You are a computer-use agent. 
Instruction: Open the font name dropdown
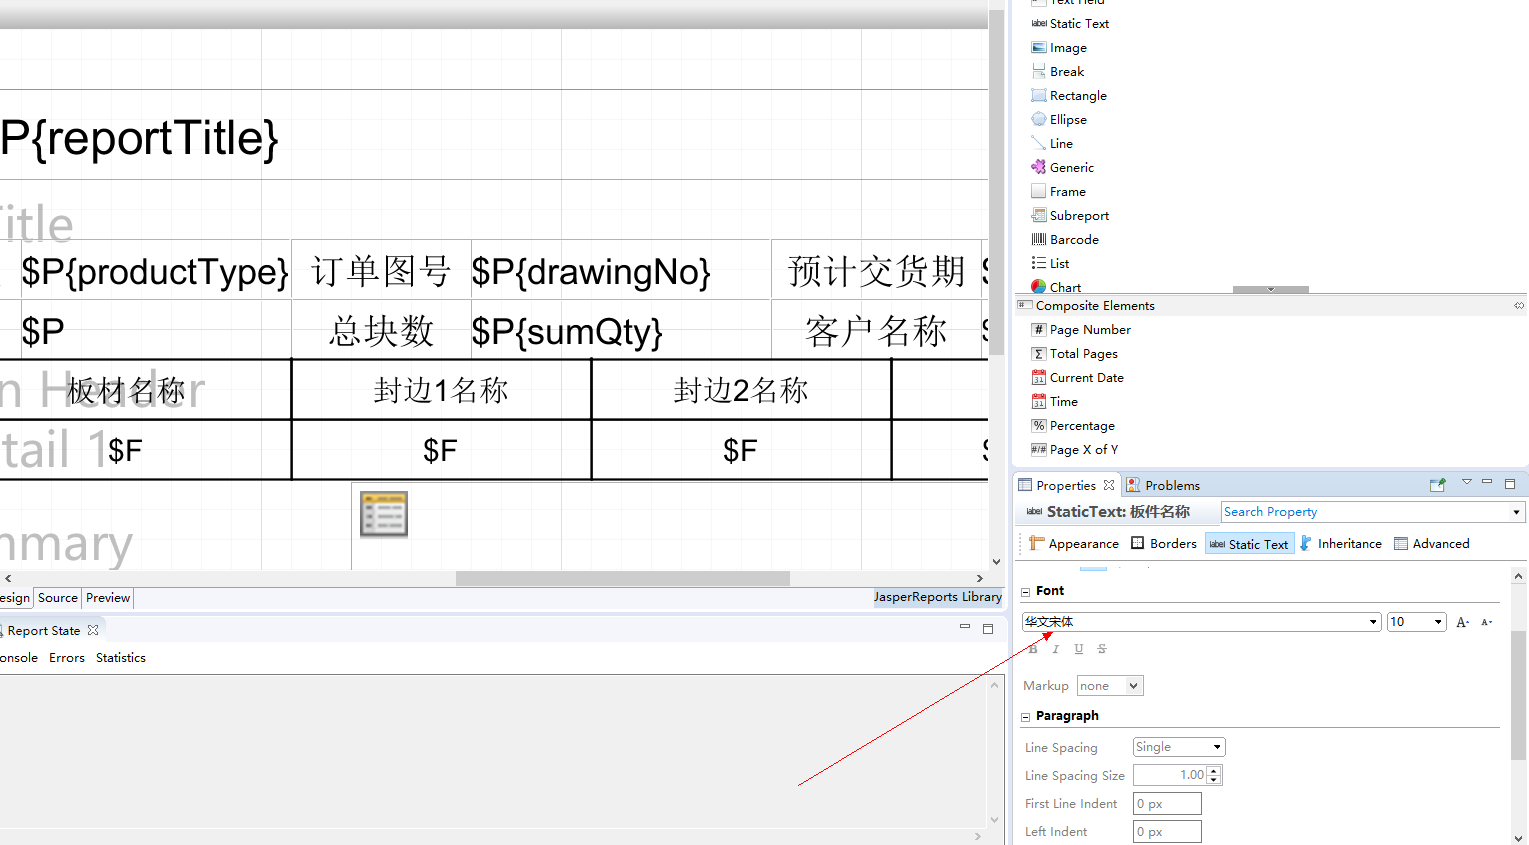pos(1373,622)
